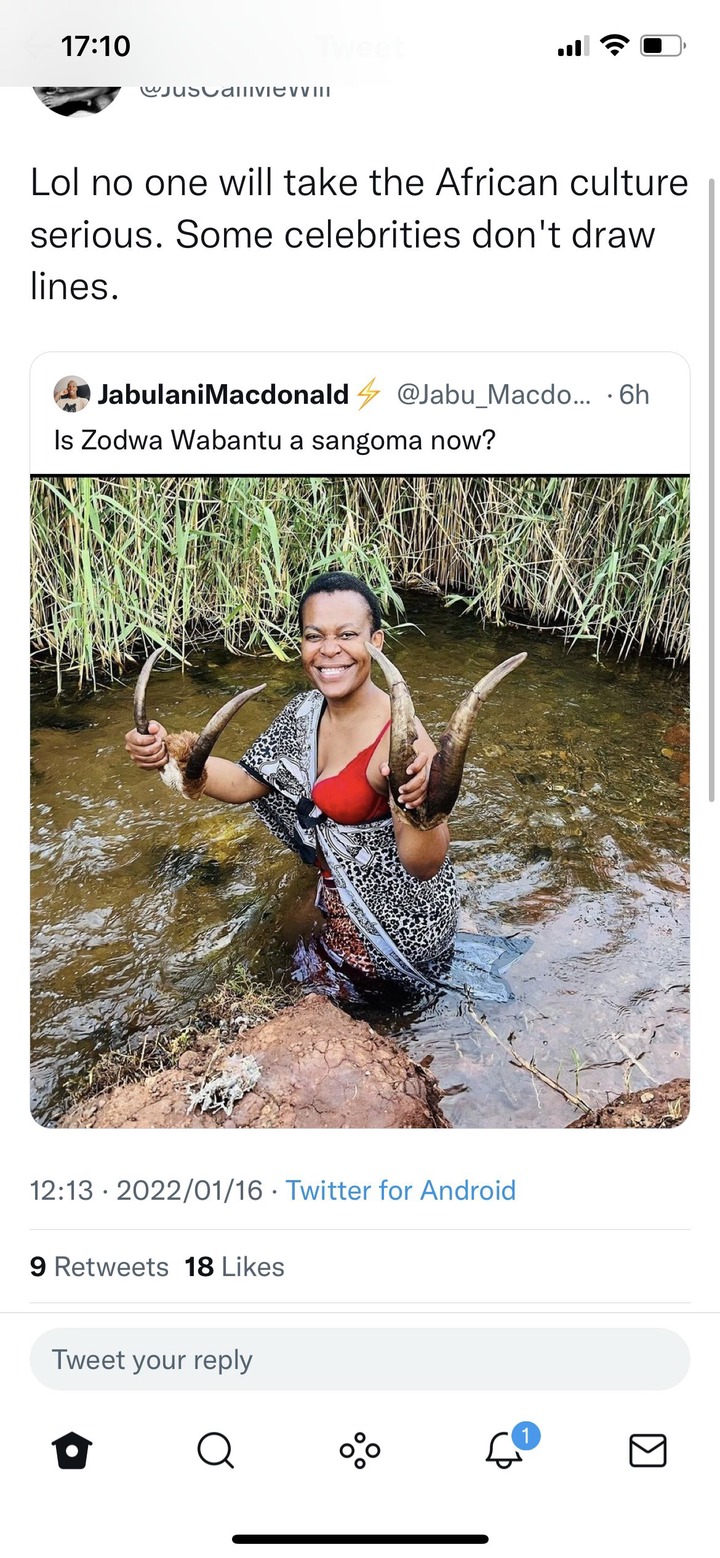
Task: Tap the battery status icon
Action: click(x=663, y=45)
